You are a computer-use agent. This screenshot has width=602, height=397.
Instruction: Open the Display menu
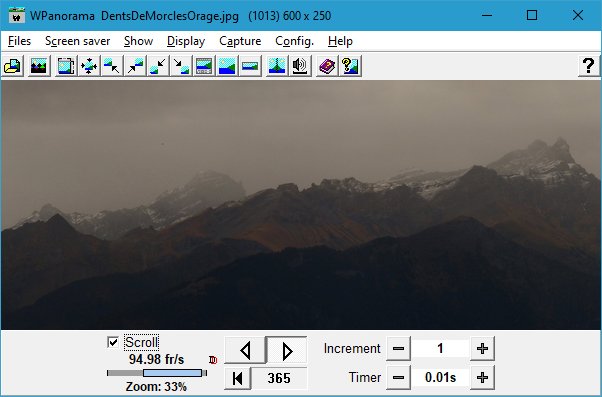(x=186, y=41)
